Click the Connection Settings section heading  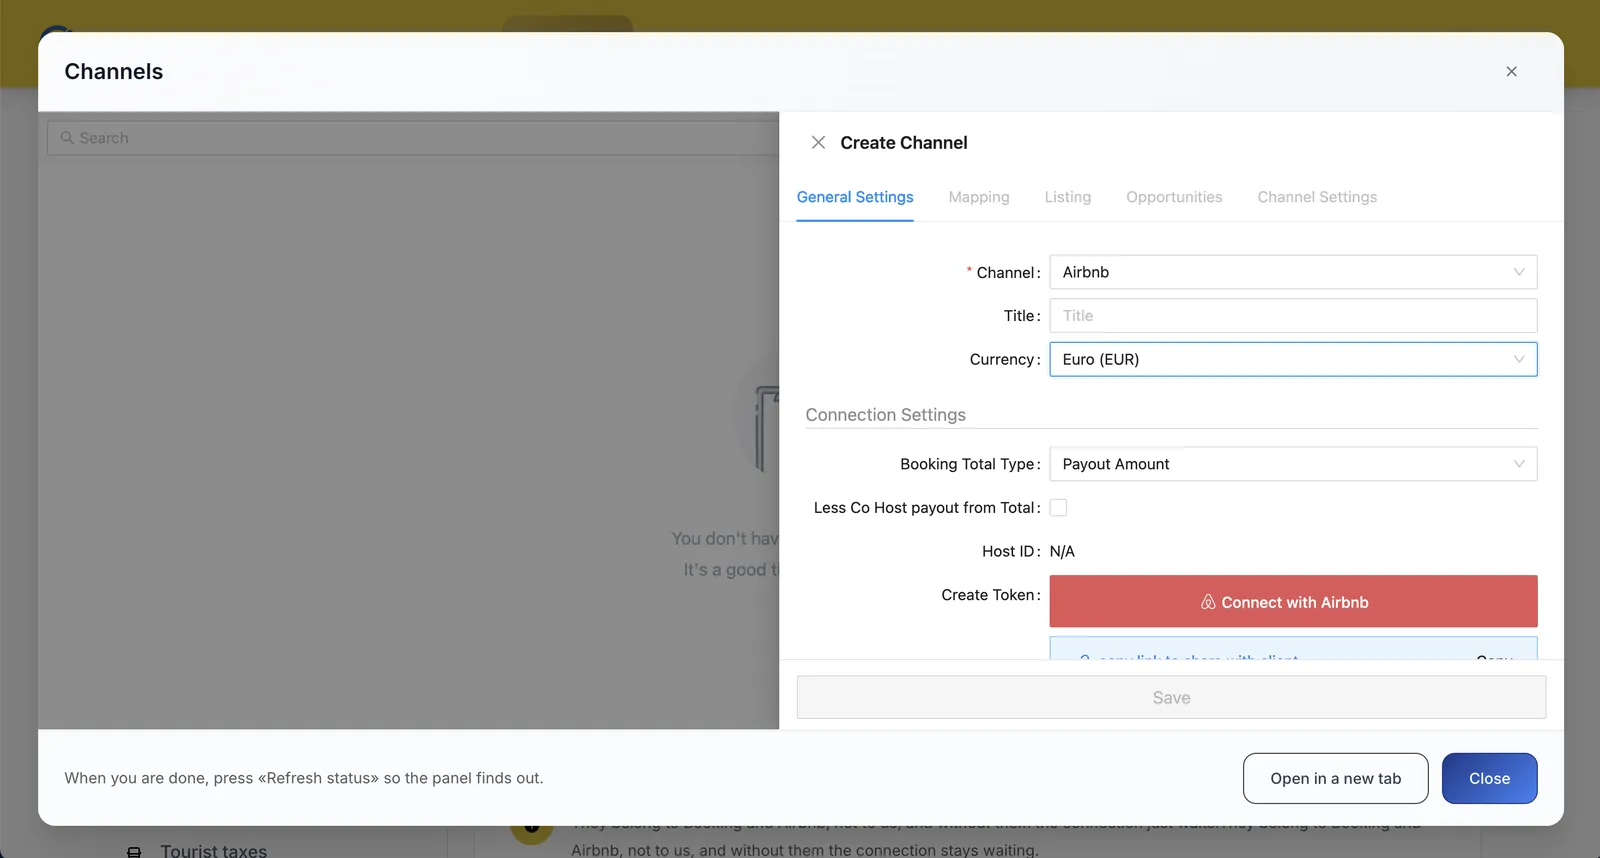885,415
